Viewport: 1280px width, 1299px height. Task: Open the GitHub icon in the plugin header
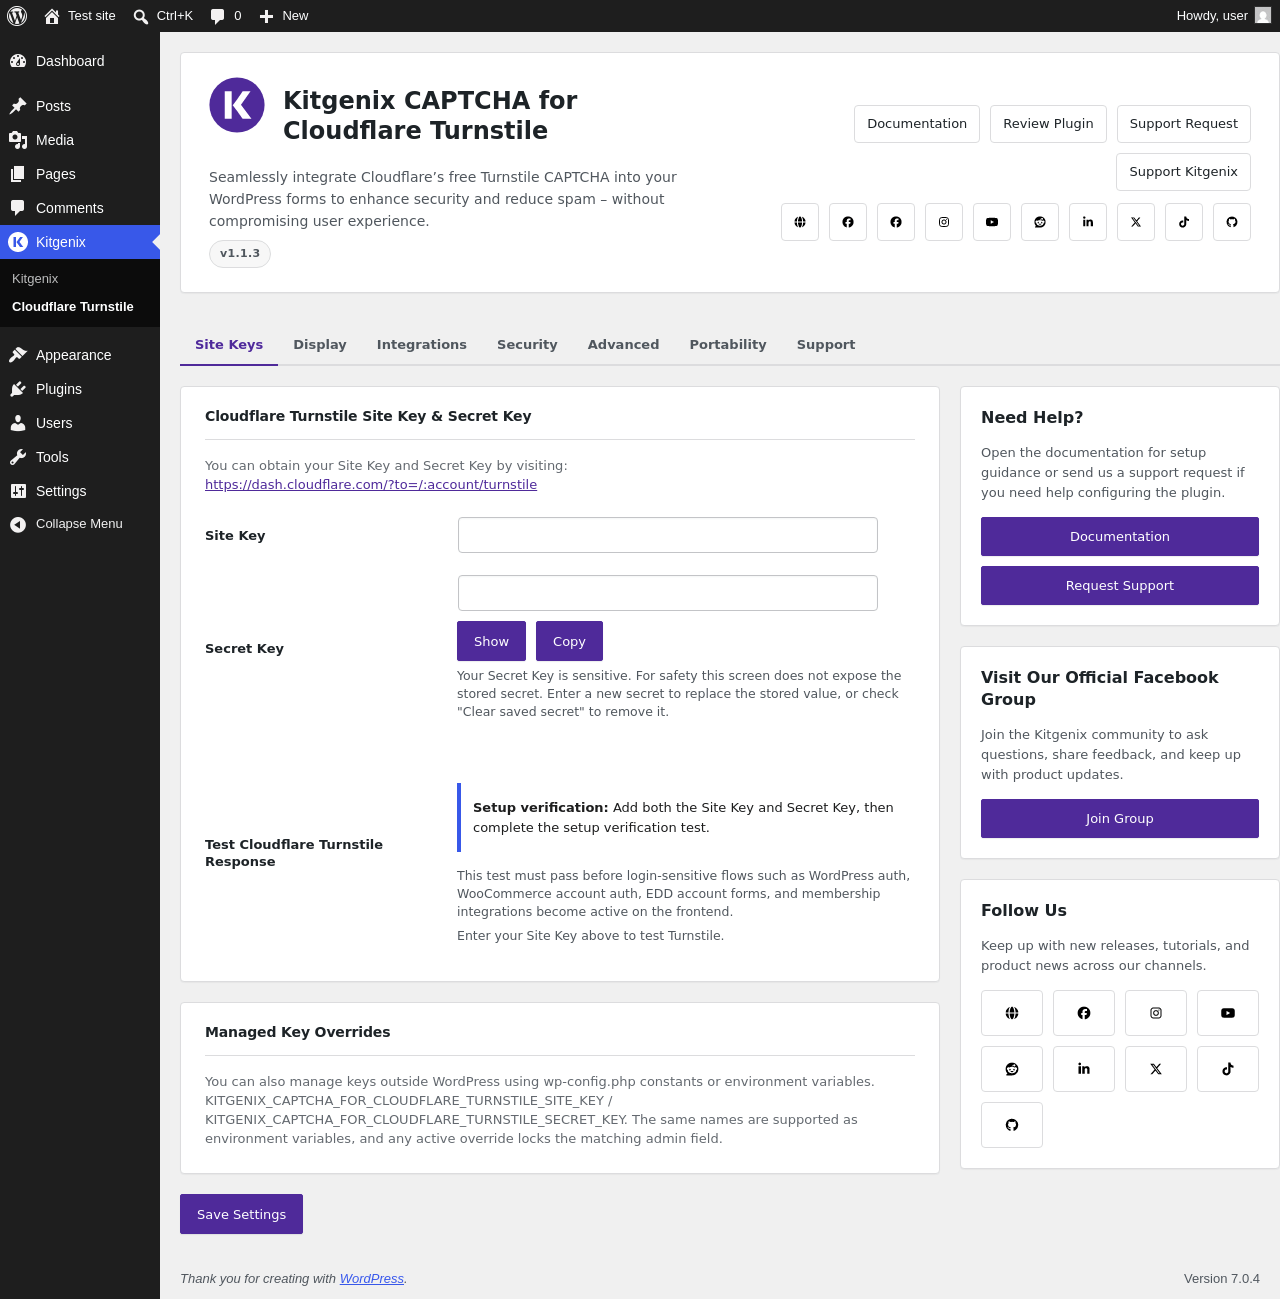[x=1232, y=222]
